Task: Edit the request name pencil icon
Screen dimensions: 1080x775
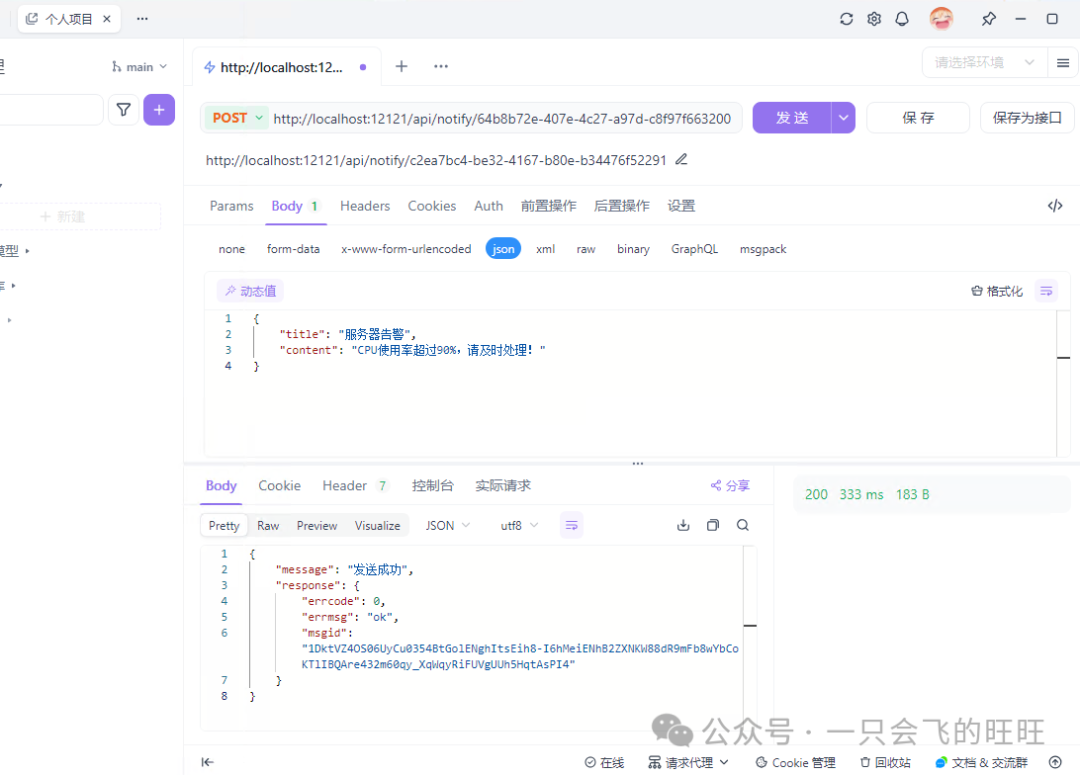Action: [681, 160]
